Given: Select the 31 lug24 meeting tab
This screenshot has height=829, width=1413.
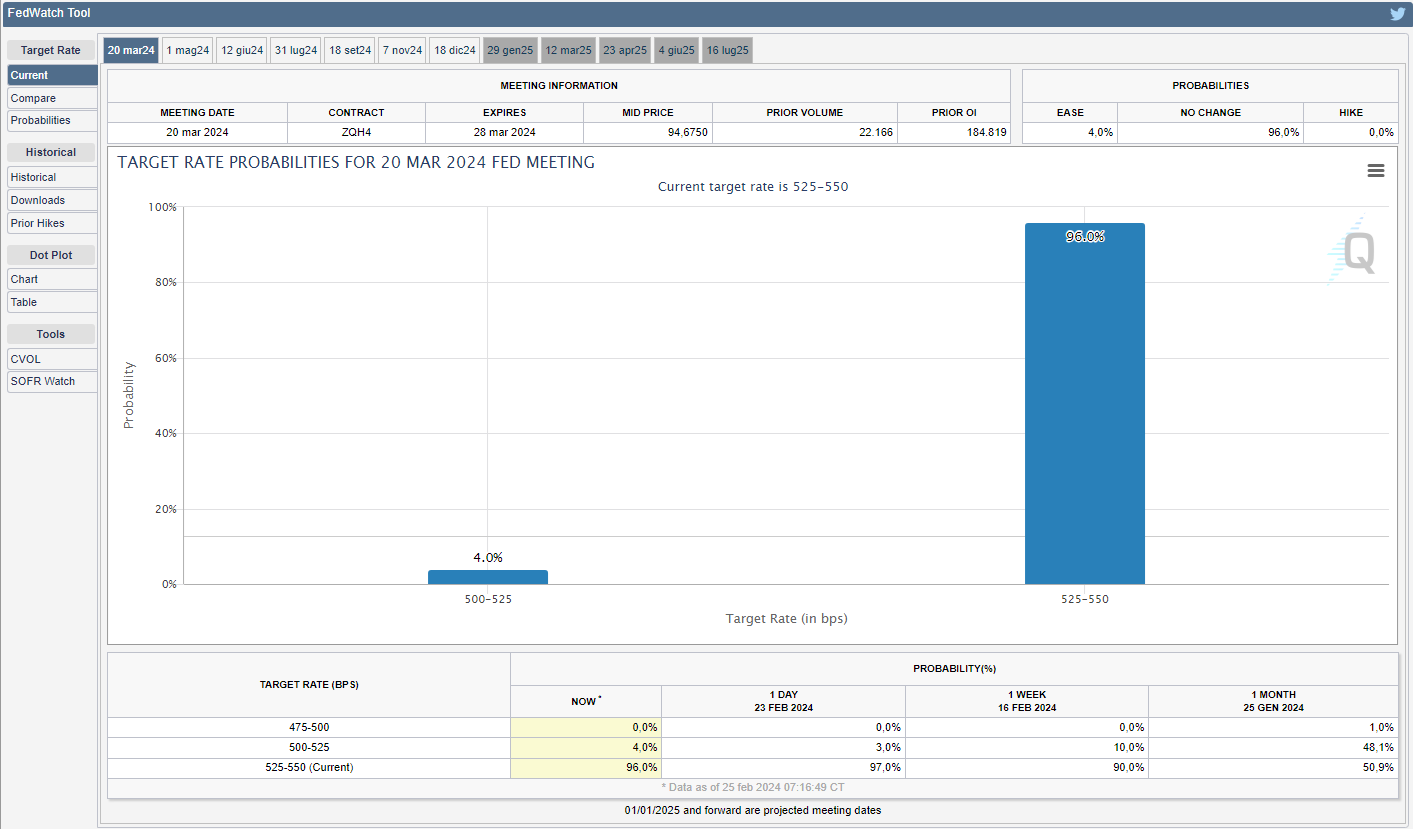Looking at the screenshot, I should point(296,50).
